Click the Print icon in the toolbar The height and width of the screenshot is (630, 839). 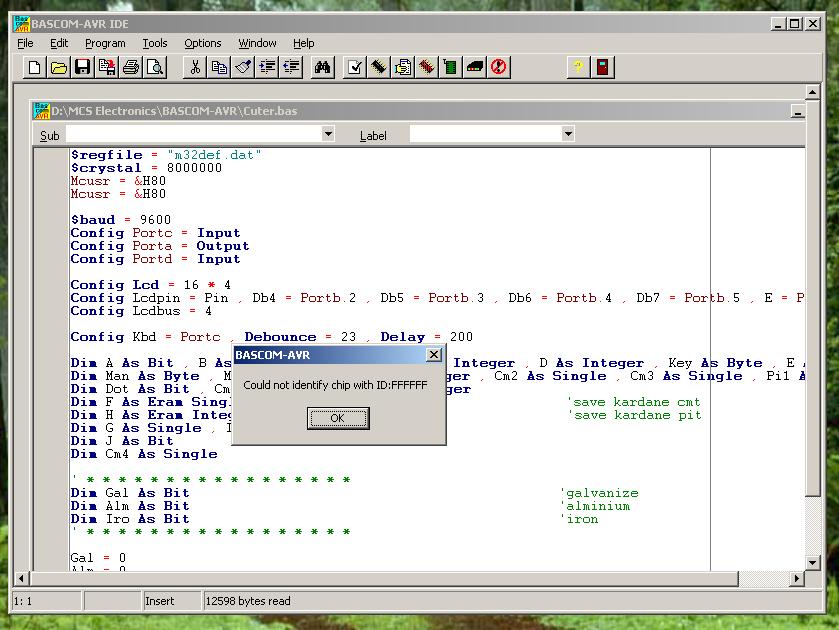pyautogui.click(x=131, y=67)
